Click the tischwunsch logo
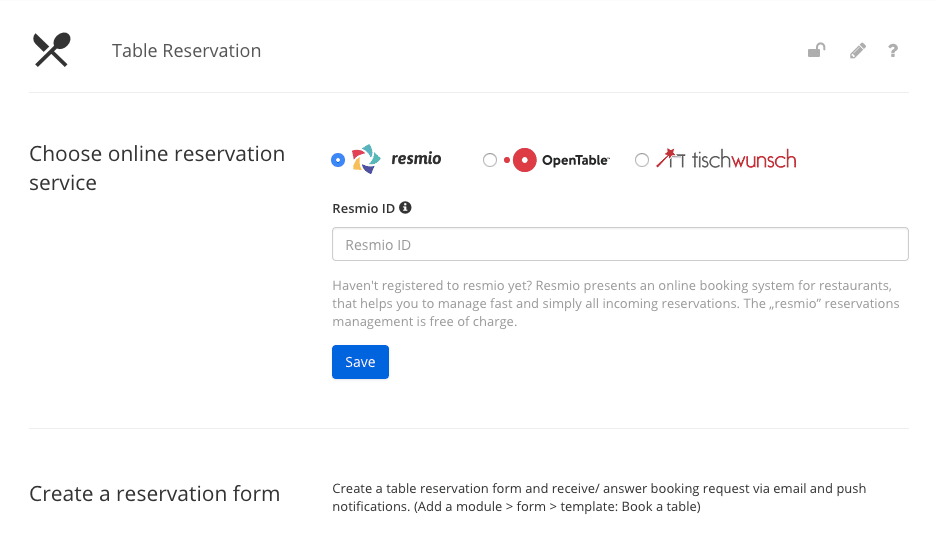Image resolution: width=935 pixels, height=534 pixels. tap(726, 159)
